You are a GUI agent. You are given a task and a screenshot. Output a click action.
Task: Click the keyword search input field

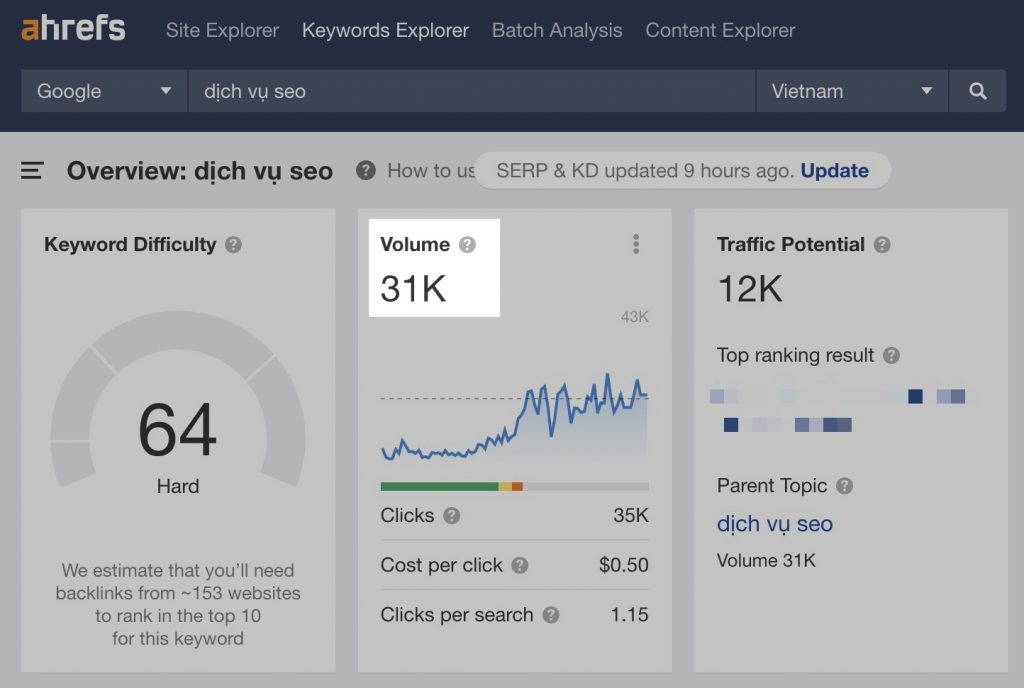pyautogui.click(x=472, y=91)
